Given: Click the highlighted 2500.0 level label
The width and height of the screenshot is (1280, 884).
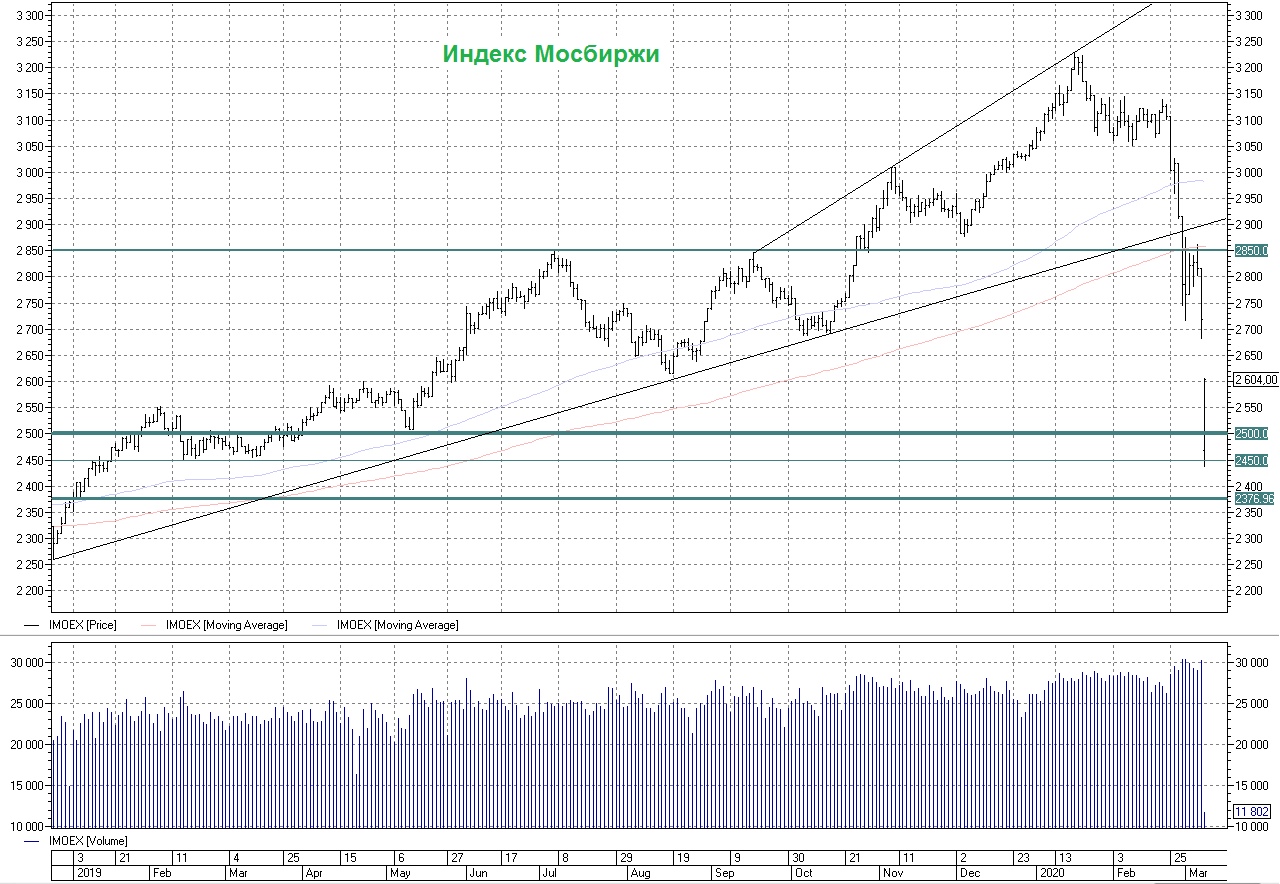Looking at the screenshot, I should (1252, 434).
